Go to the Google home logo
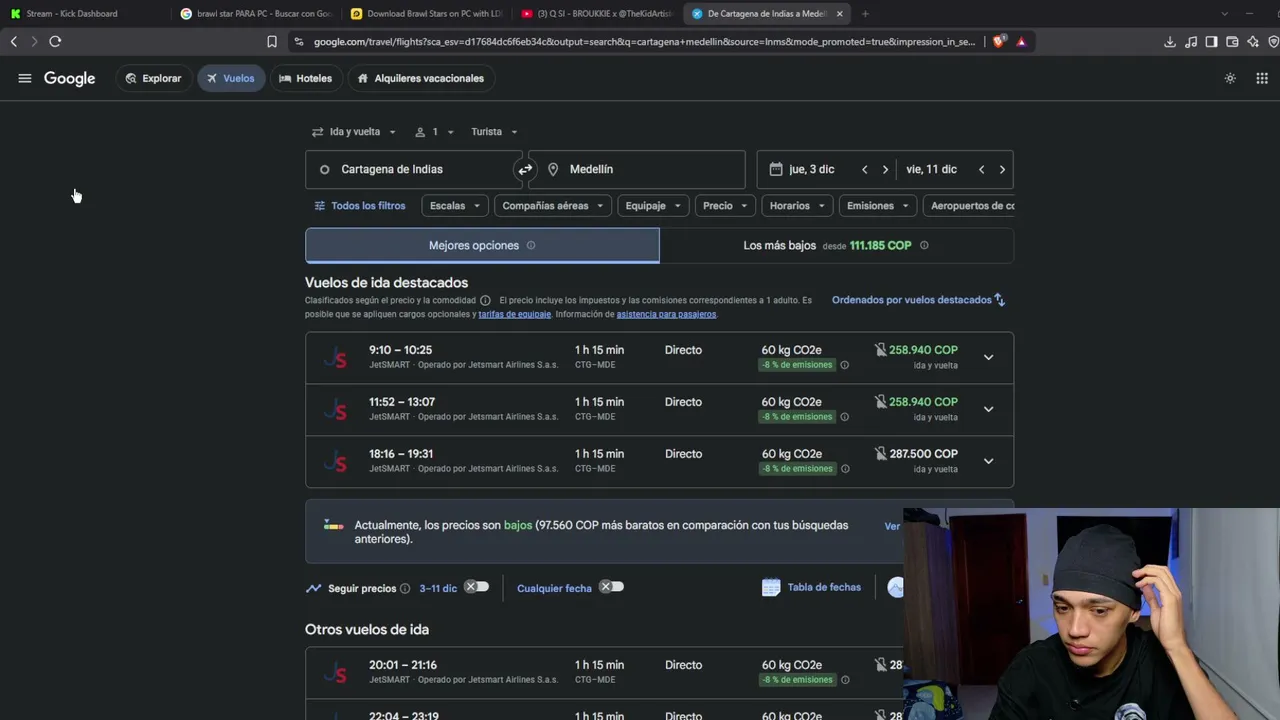 [70, 78]
